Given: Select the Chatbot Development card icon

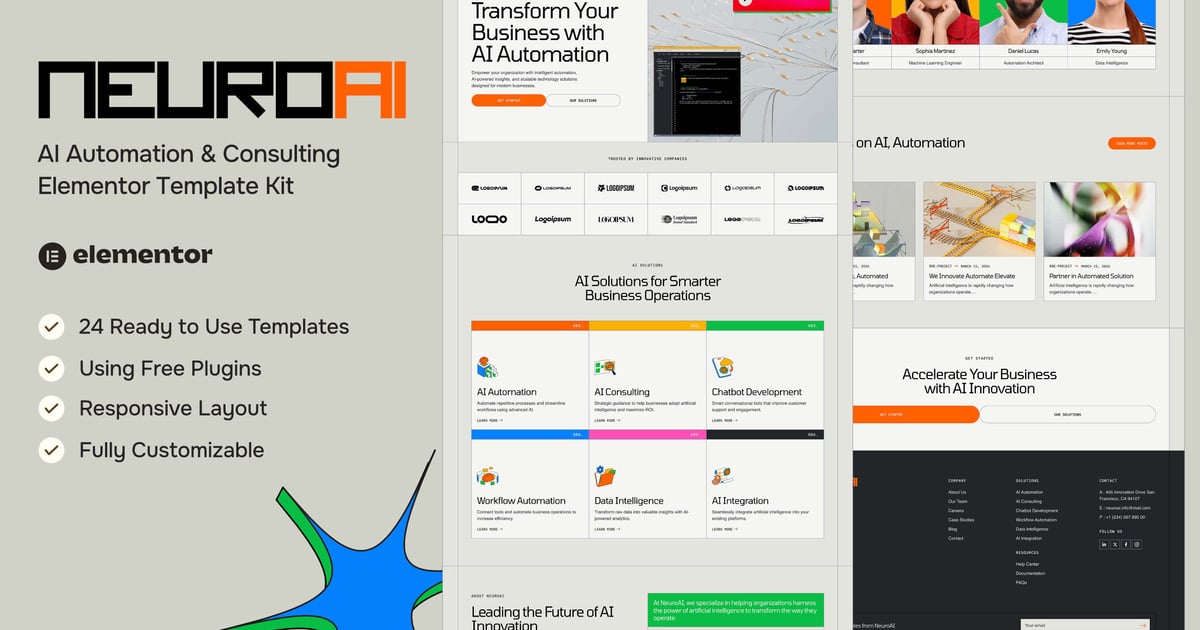Looking at the screenshot, I should pyautogui.click(x=722, y=367).
